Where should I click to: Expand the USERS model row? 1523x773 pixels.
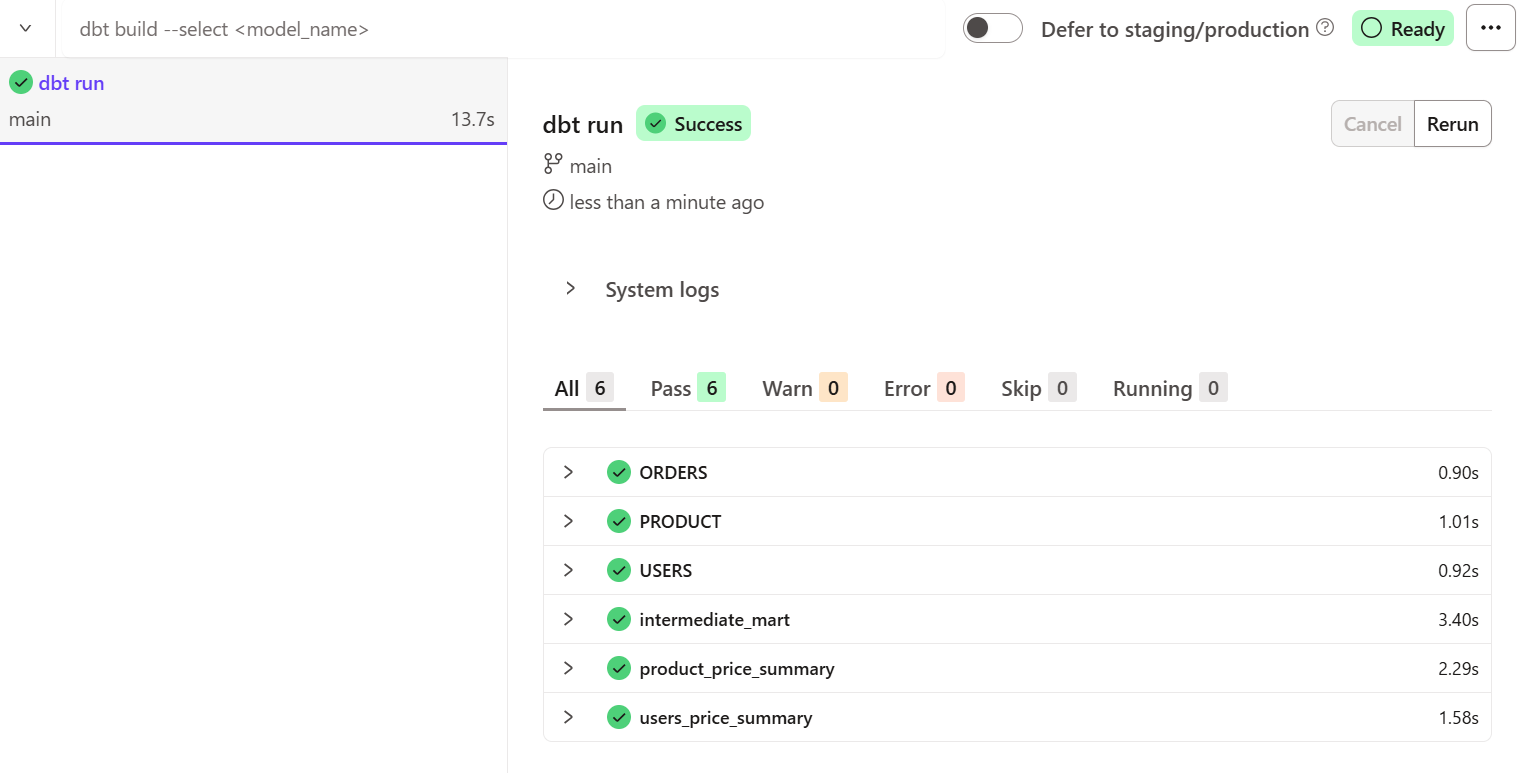(568, 570)
